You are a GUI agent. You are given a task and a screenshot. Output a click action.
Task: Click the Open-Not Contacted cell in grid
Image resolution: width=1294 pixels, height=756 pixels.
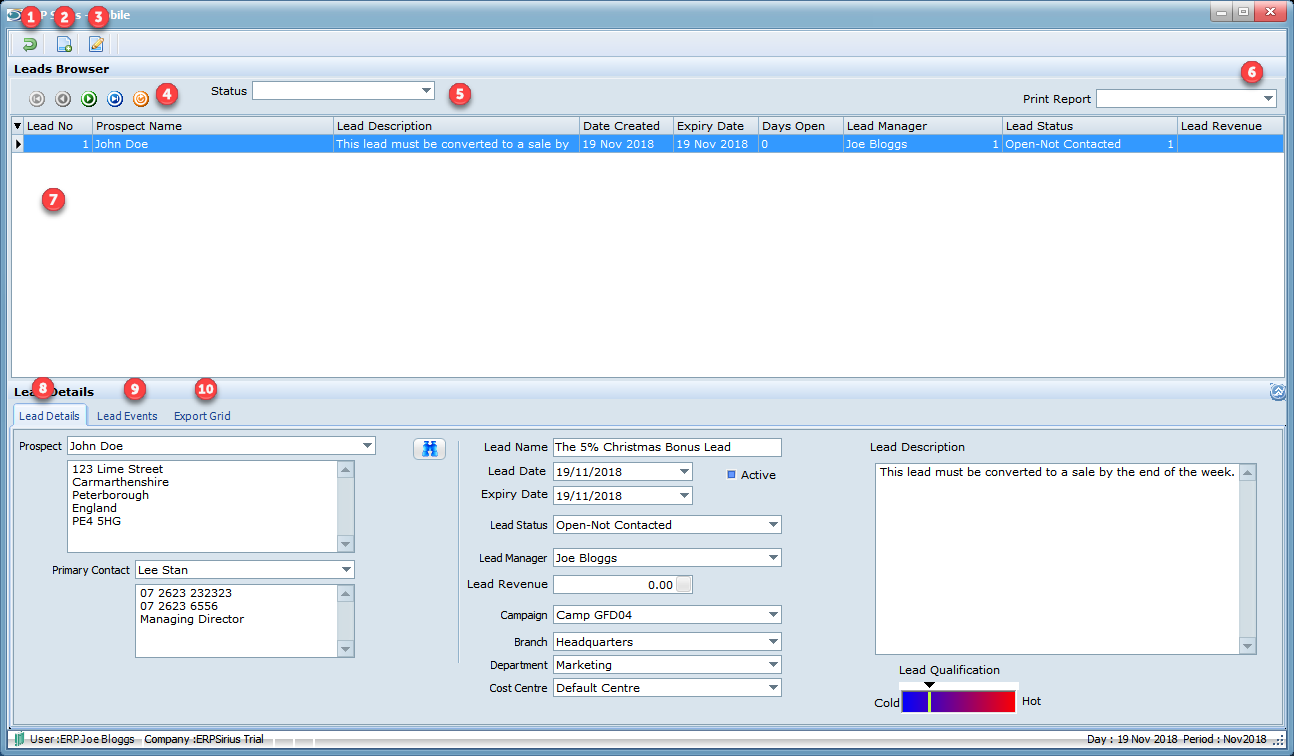[1090, 144]
